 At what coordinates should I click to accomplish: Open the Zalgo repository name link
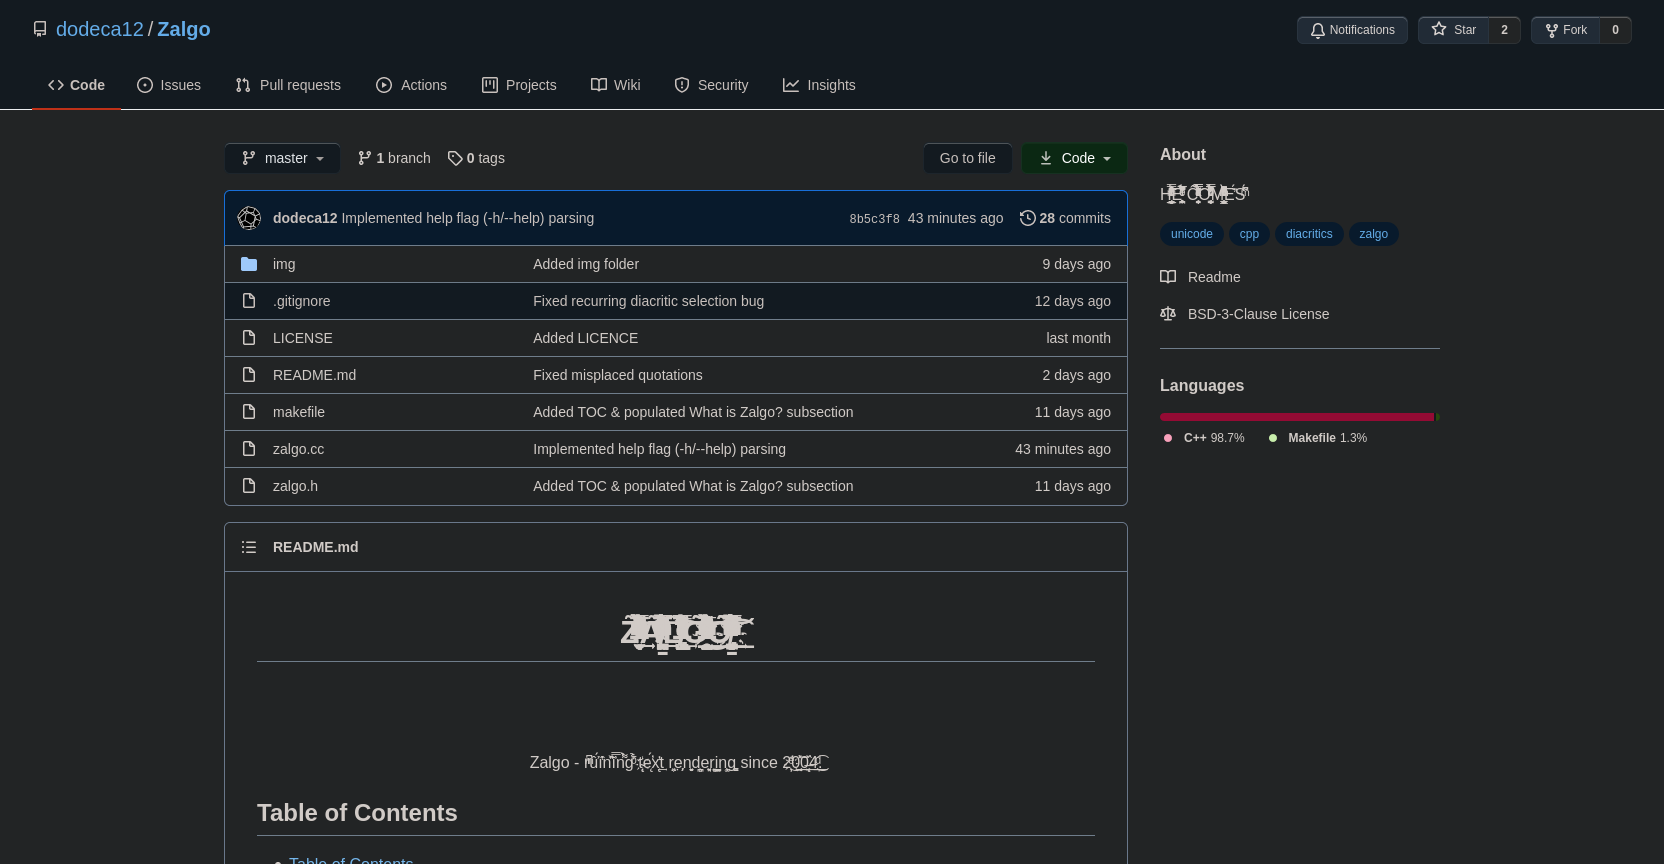[184, 29]
